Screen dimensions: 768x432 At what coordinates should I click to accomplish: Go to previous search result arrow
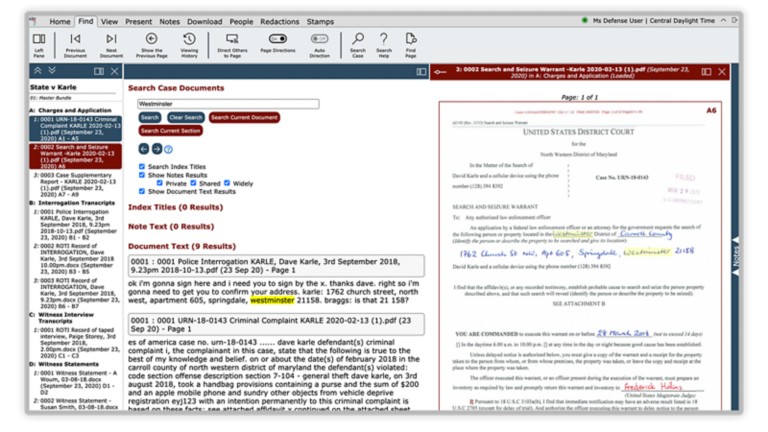pyautogui.click(x=144, y=149)
